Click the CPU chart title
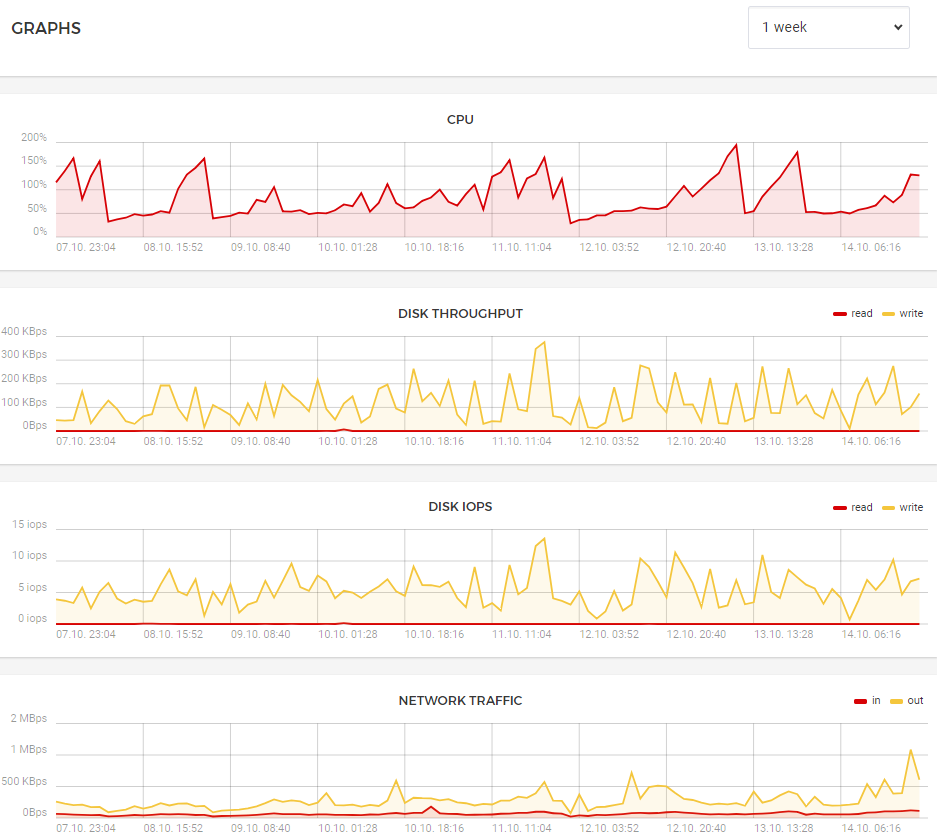 (x=460, y=120)
